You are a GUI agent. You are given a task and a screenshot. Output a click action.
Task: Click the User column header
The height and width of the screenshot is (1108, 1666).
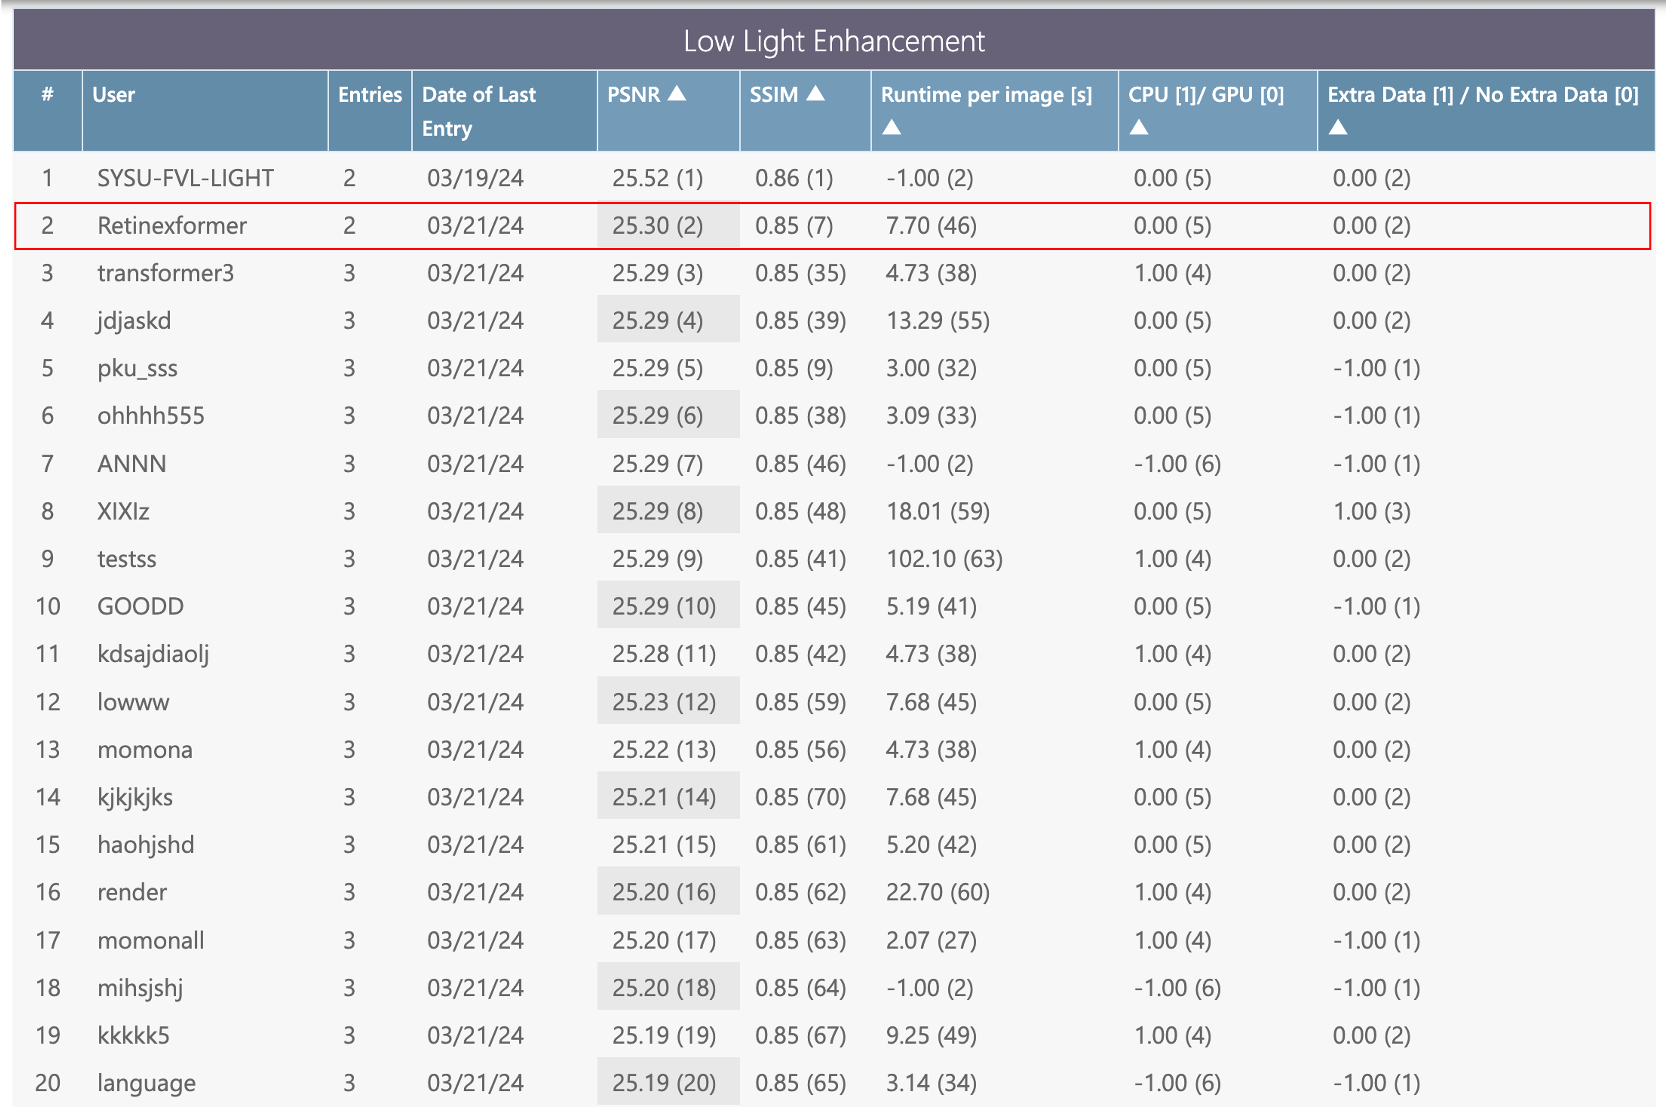(205, 111)
